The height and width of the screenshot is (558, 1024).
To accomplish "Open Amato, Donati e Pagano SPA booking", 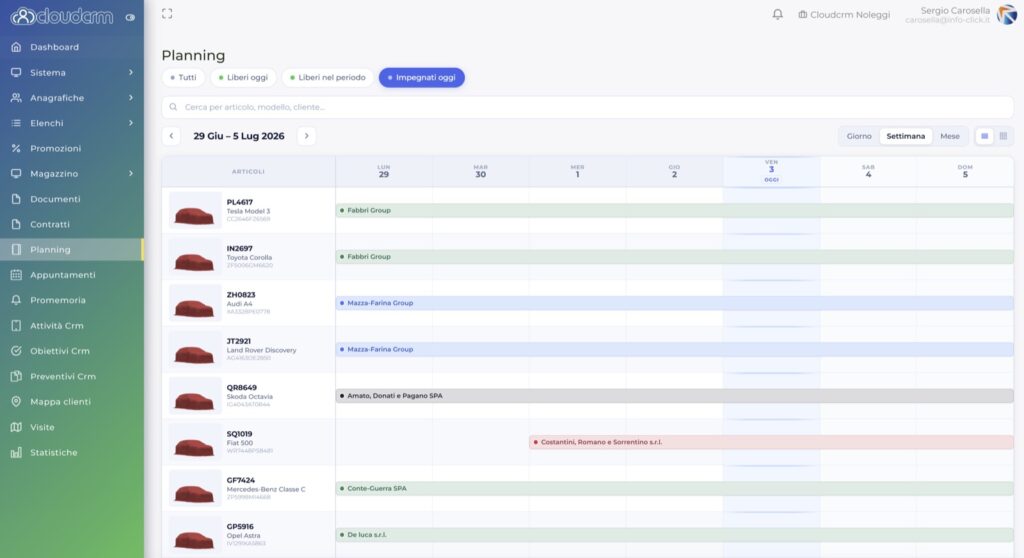I will tap(675, 396).
